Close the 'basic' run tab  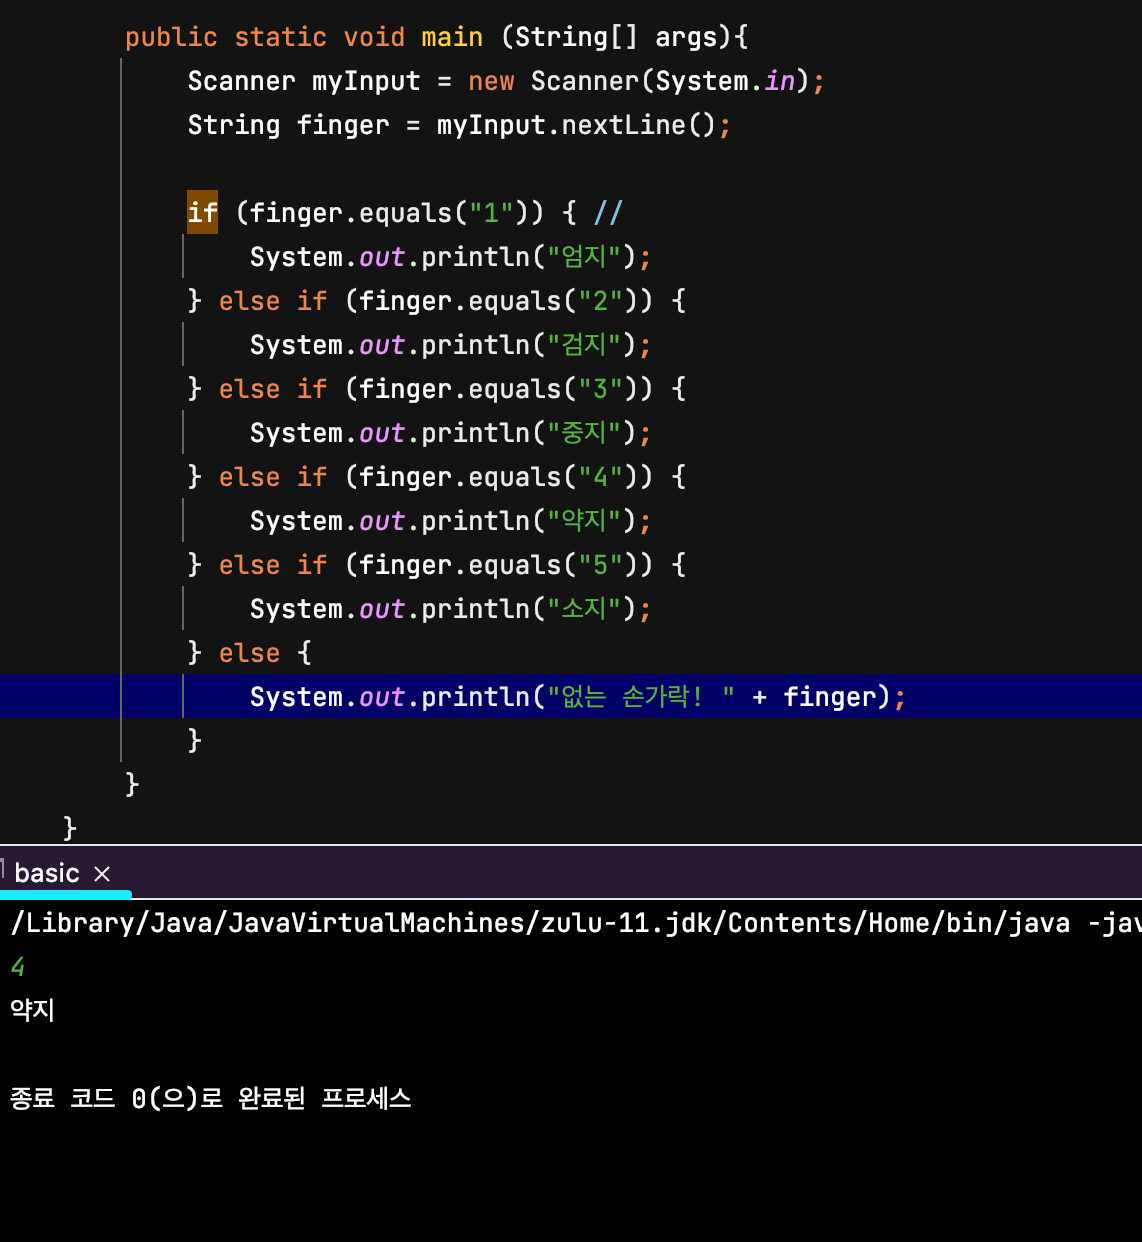102,874
